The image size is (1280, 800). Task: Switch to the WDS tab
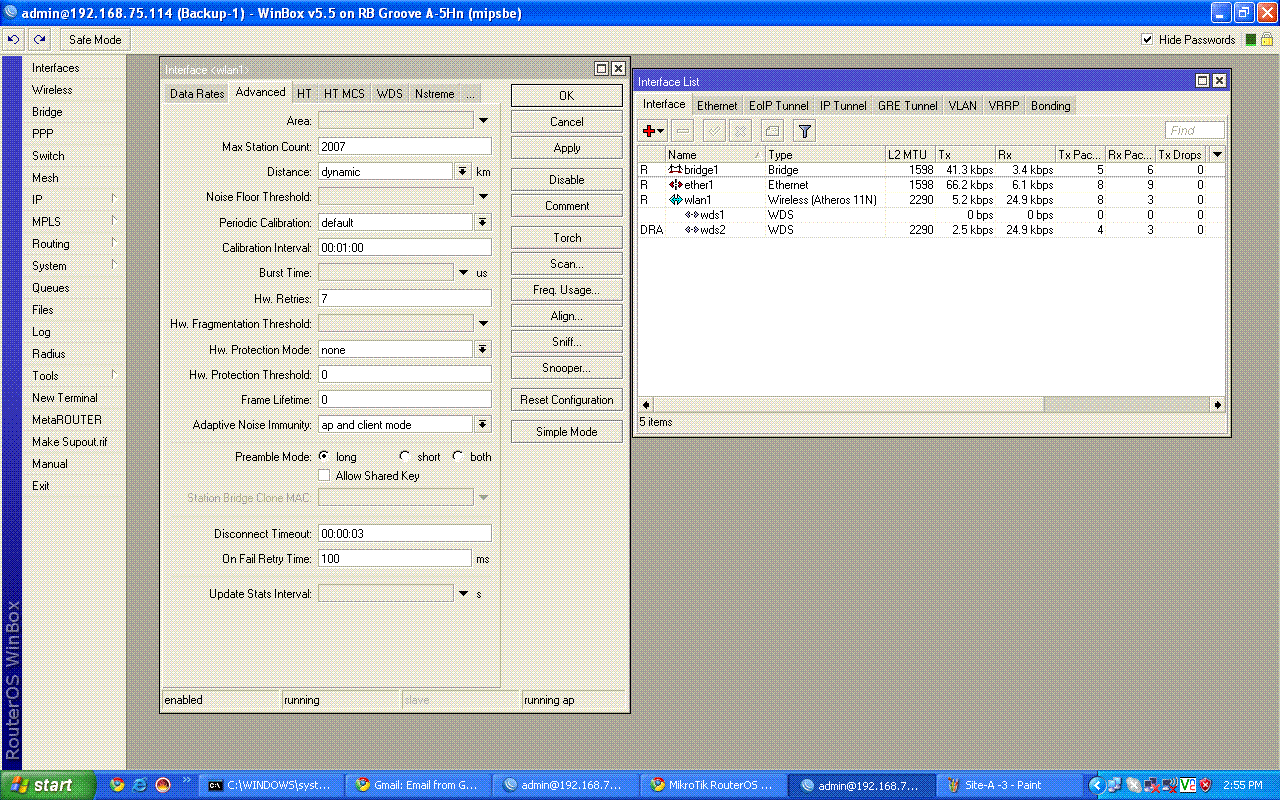[x=390, y=94]
